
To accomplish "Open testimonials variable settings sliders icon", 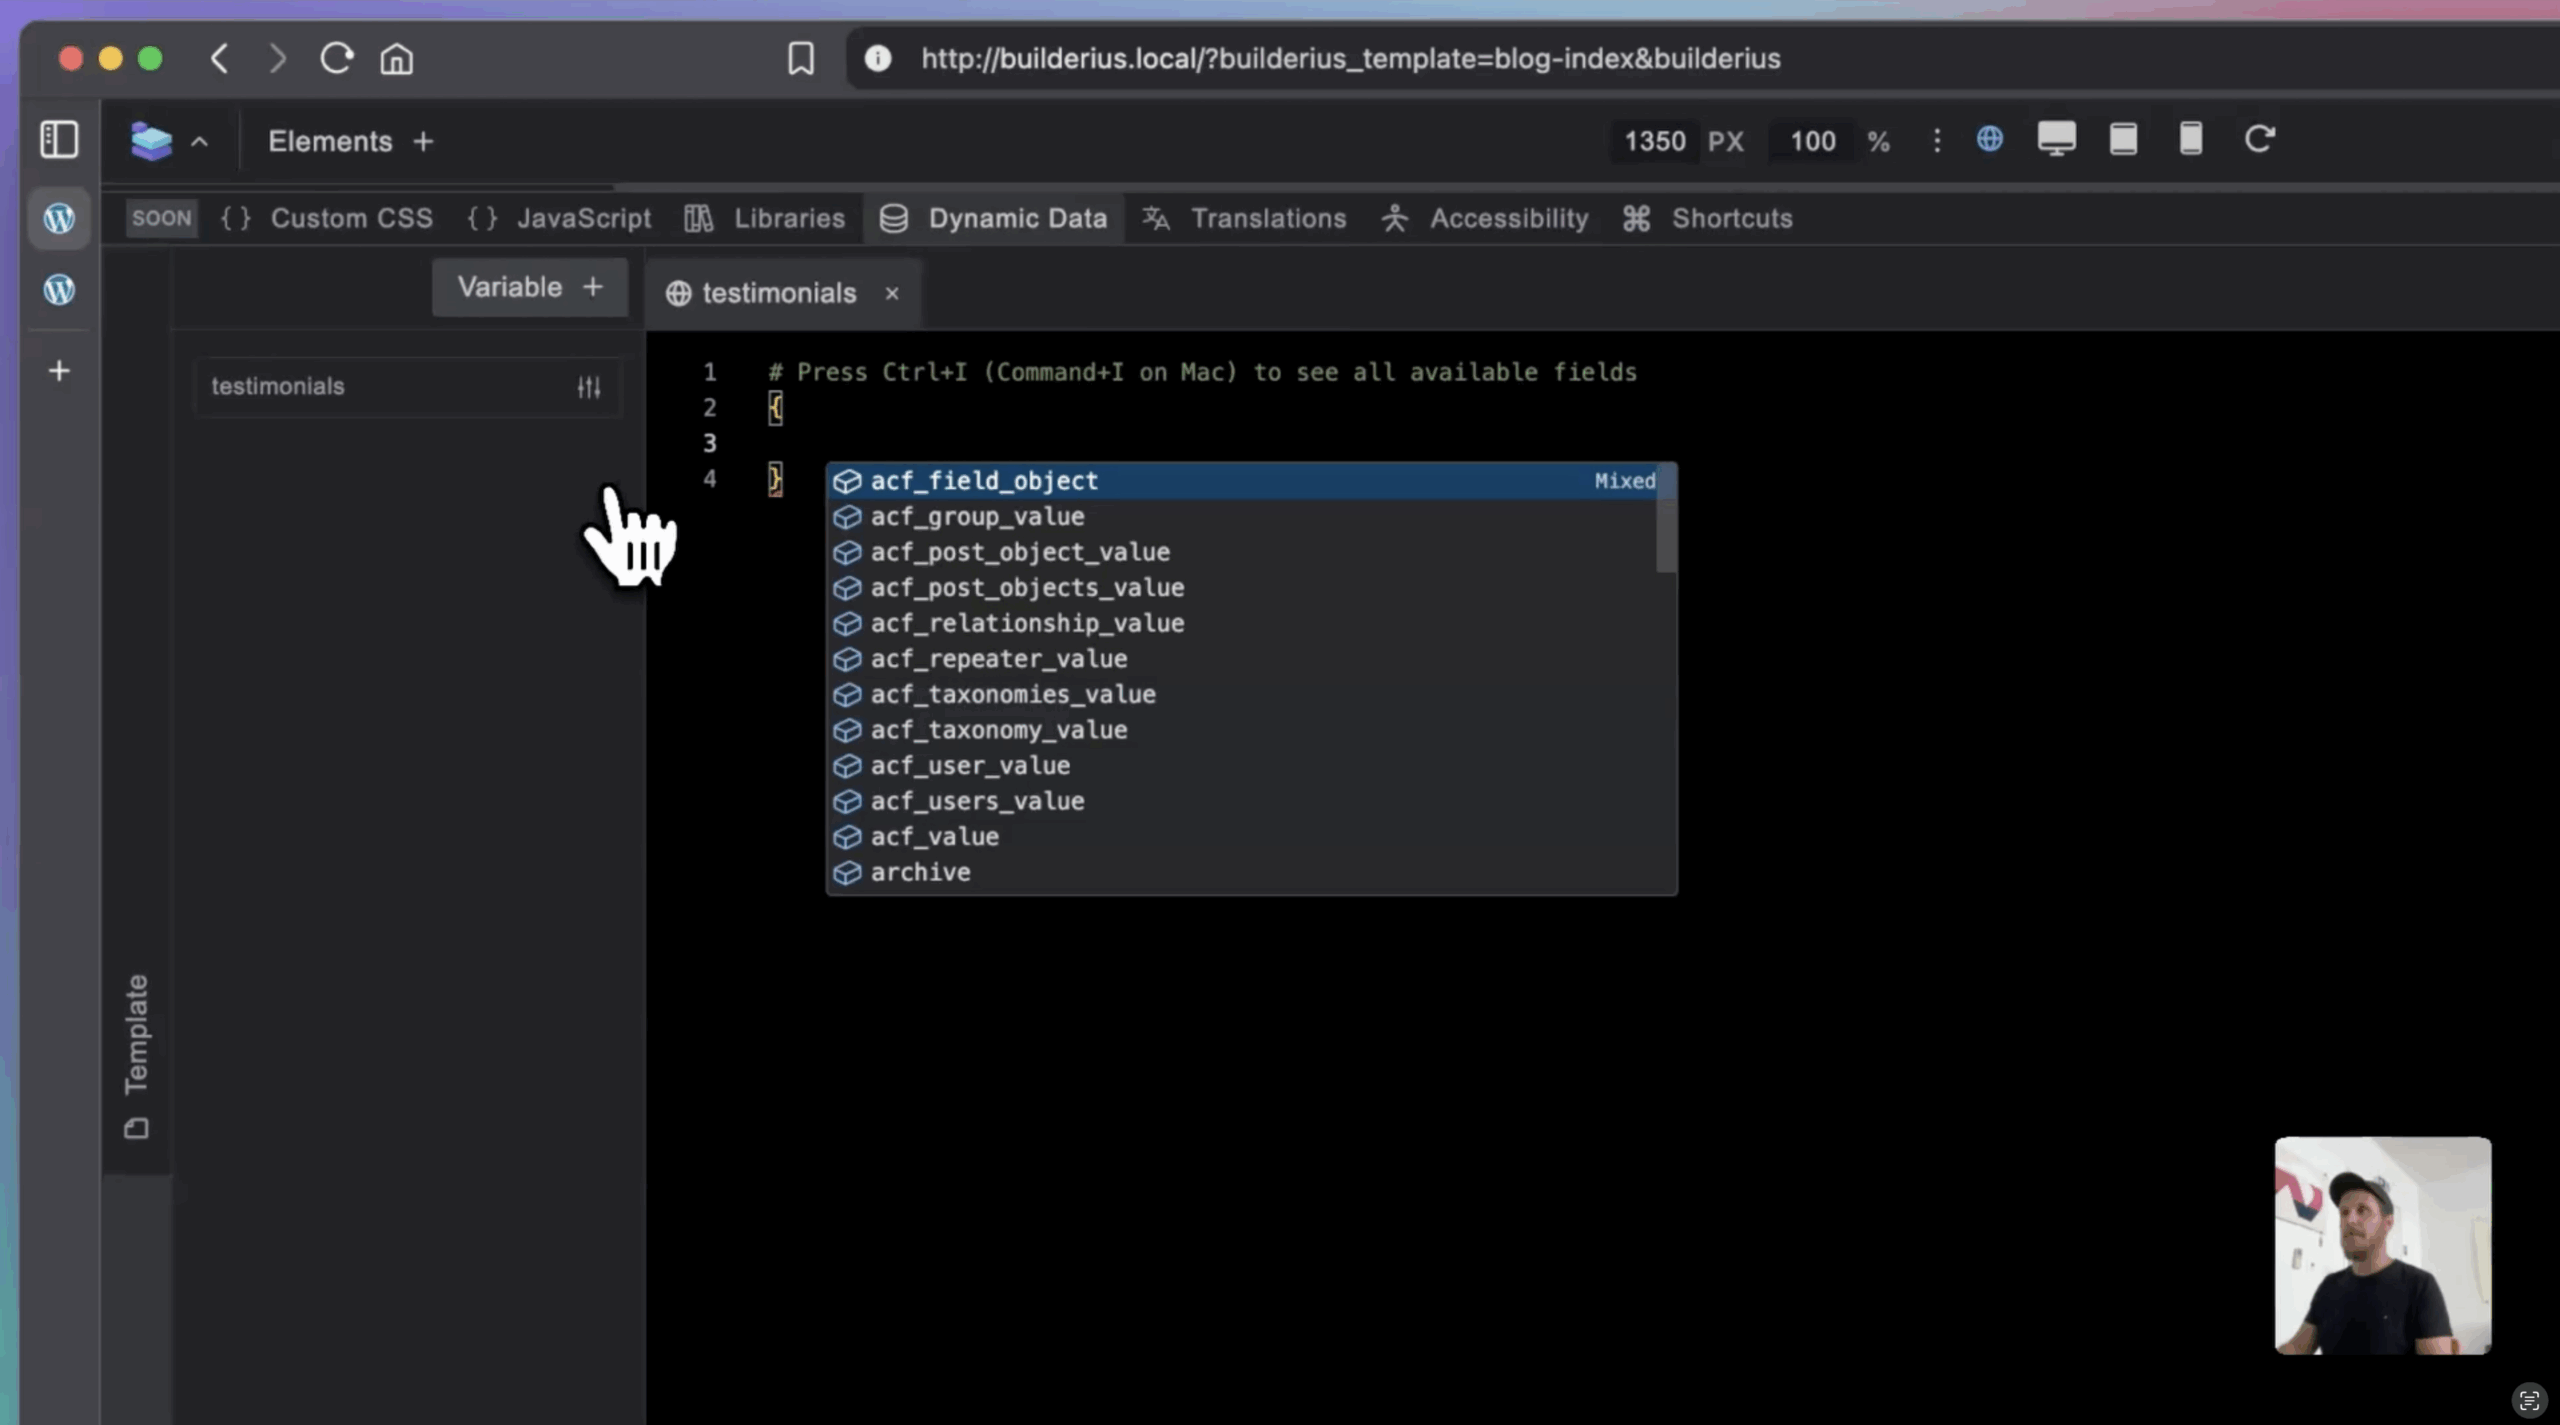I will pos(589,387).
